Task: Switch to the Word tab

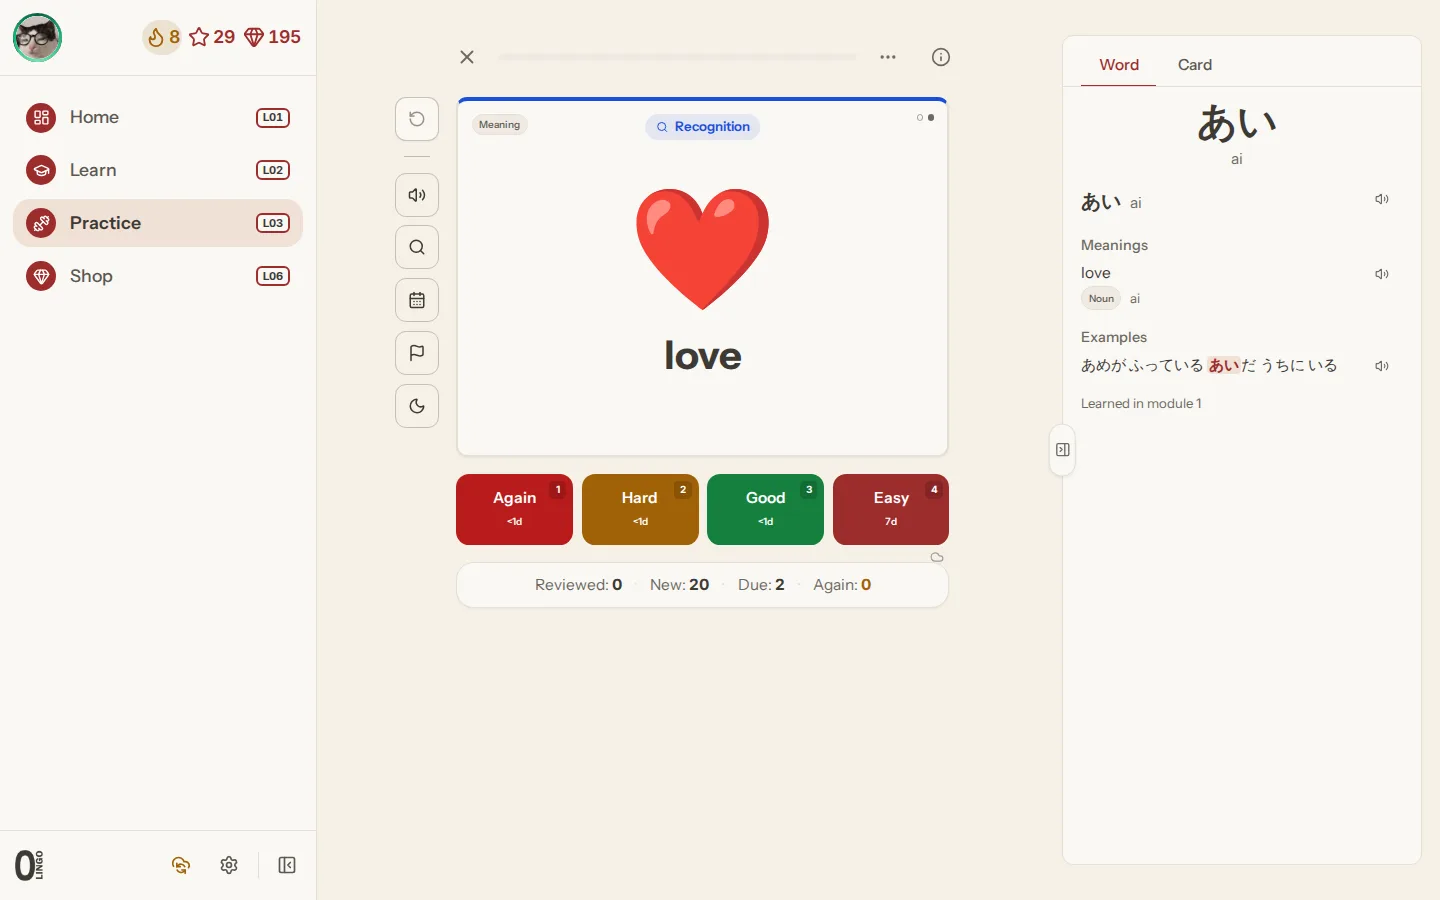Action: pyautogui.click(x=1119, y=65)
